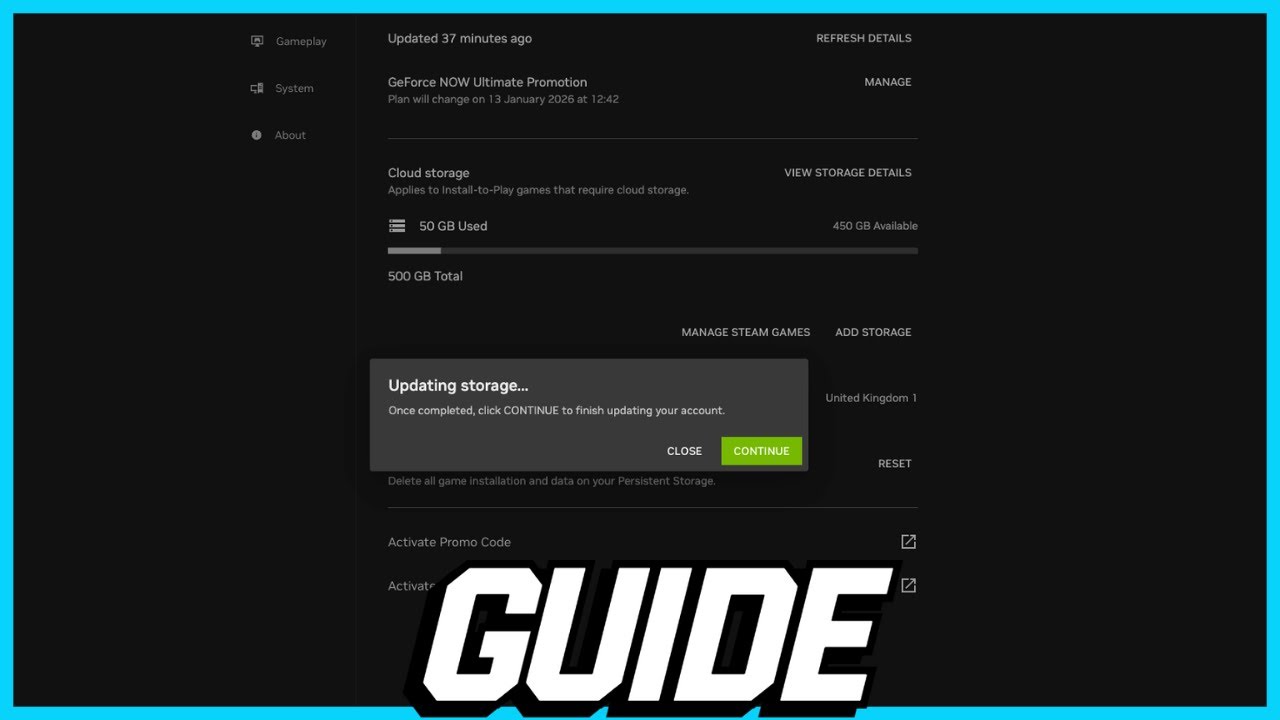Click VIEW STORAGE DETAILS
This screenshot has height=720, width=1280.
click(848, 172)
